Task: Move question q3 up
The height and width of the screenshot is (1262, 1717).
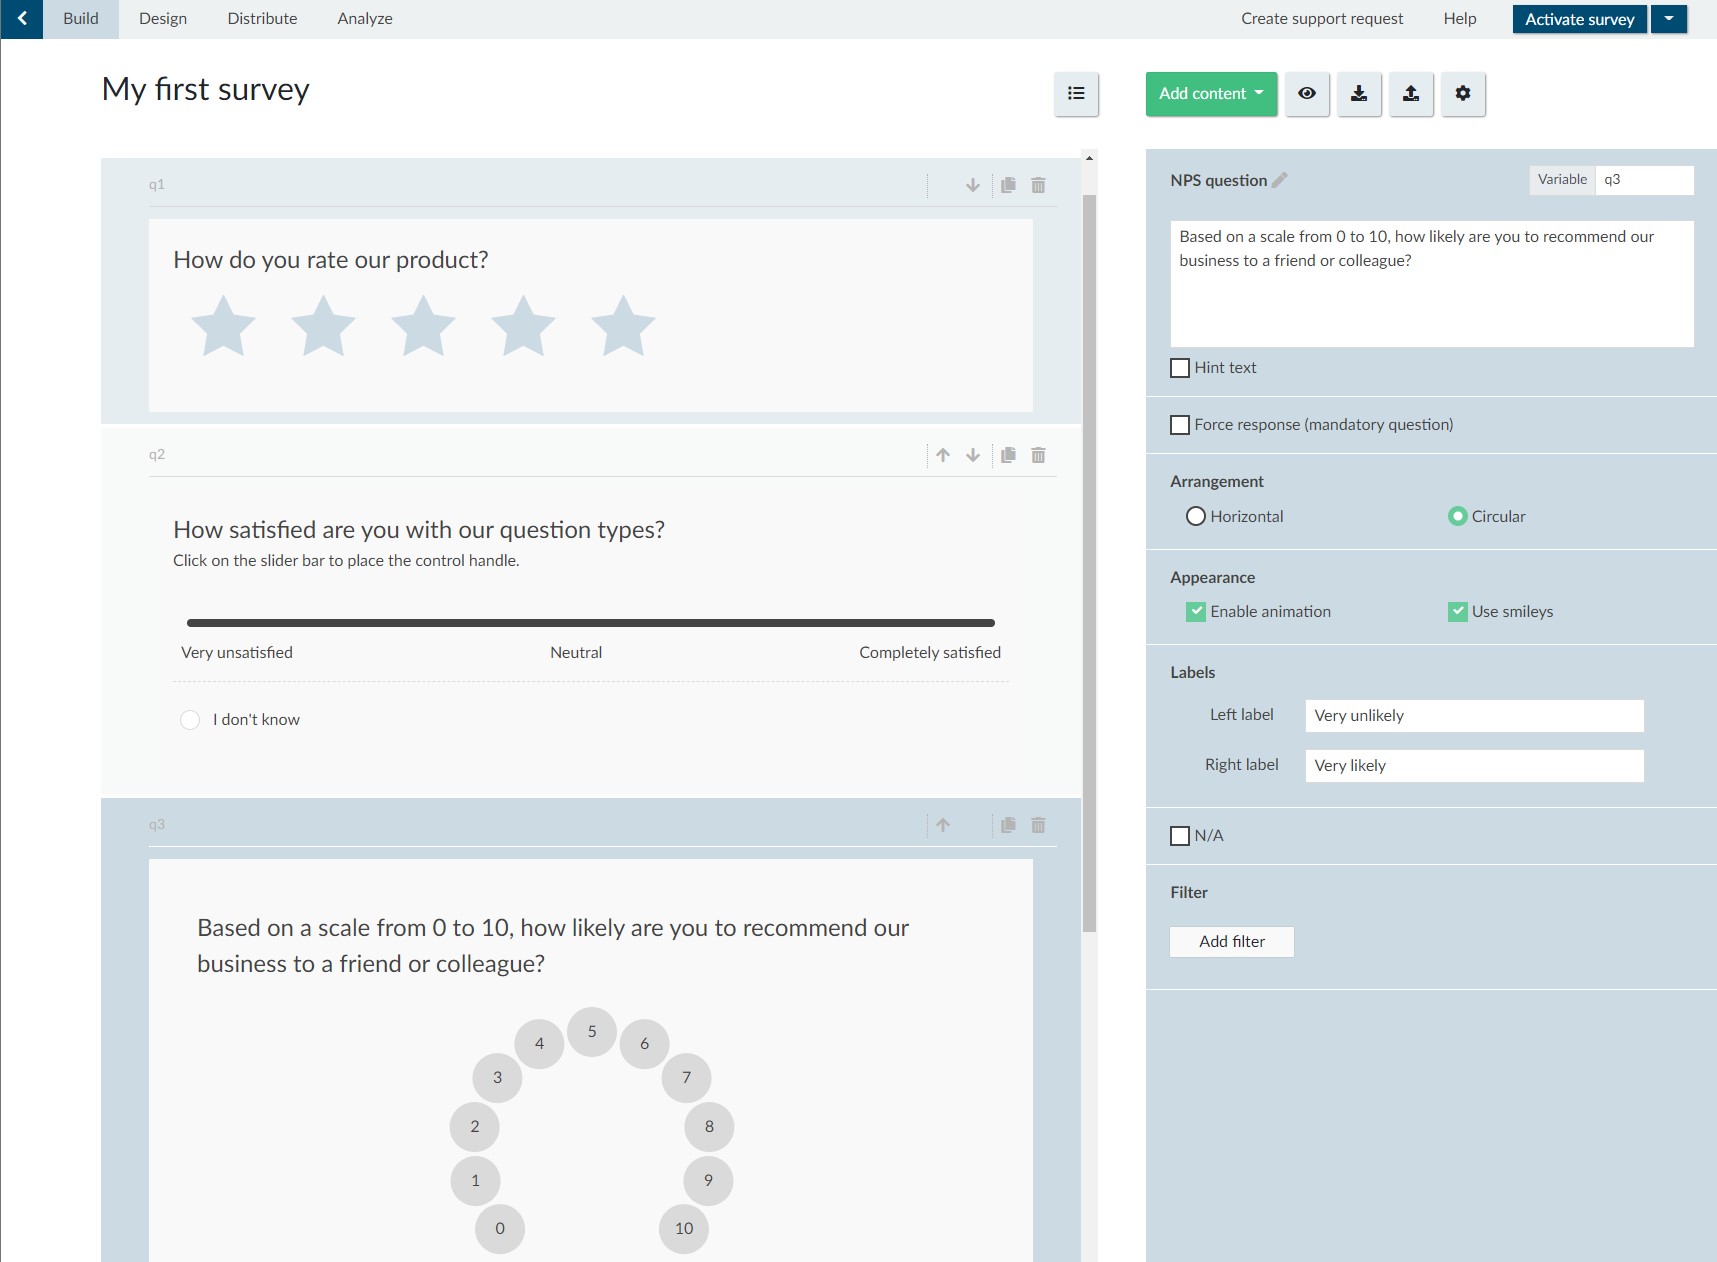Action: (943, 825)
